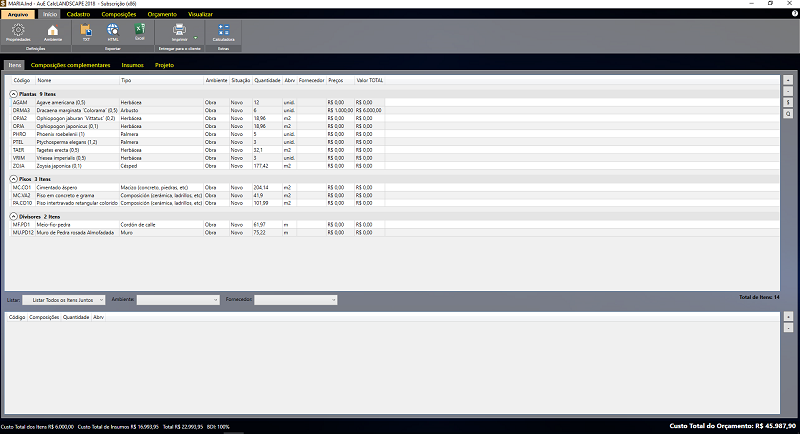Sort by Fornecedor column header
The height and width of the screenshot is (434, 800).
(x=312, y=81)
